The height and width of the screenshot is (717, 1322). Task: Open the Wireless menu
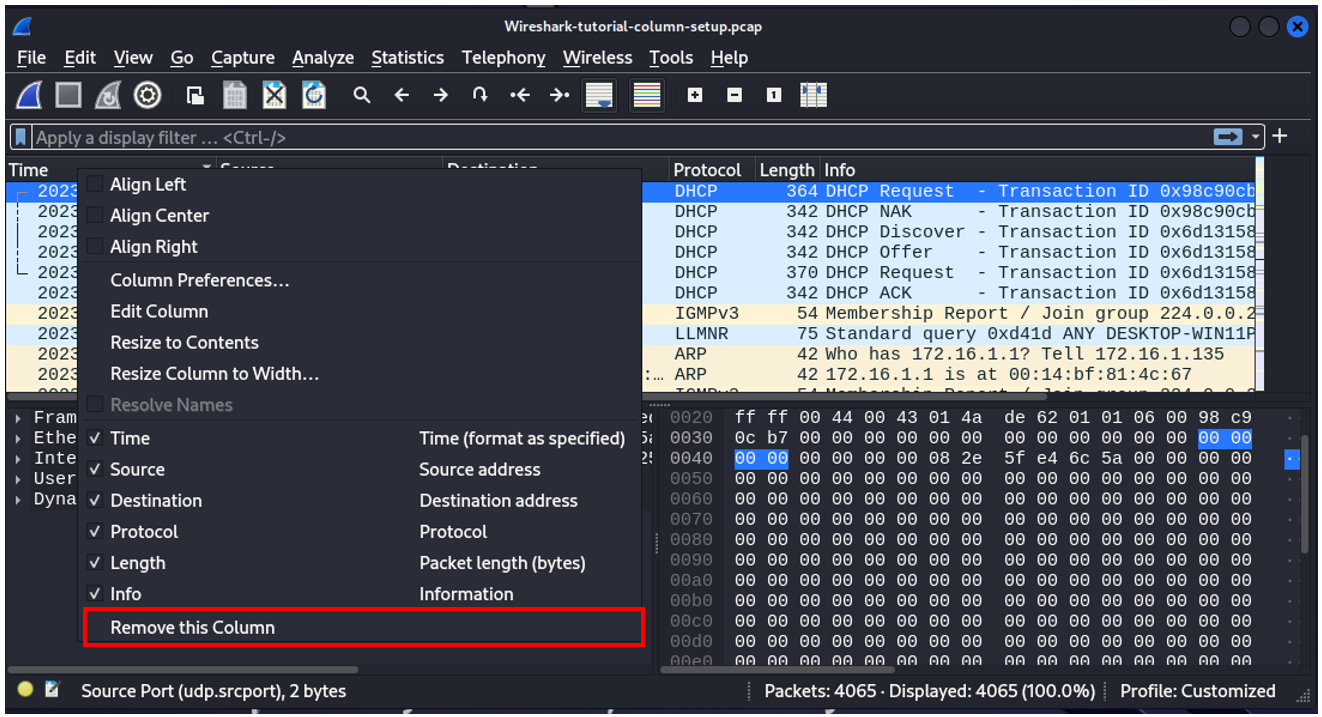[597, 57]
